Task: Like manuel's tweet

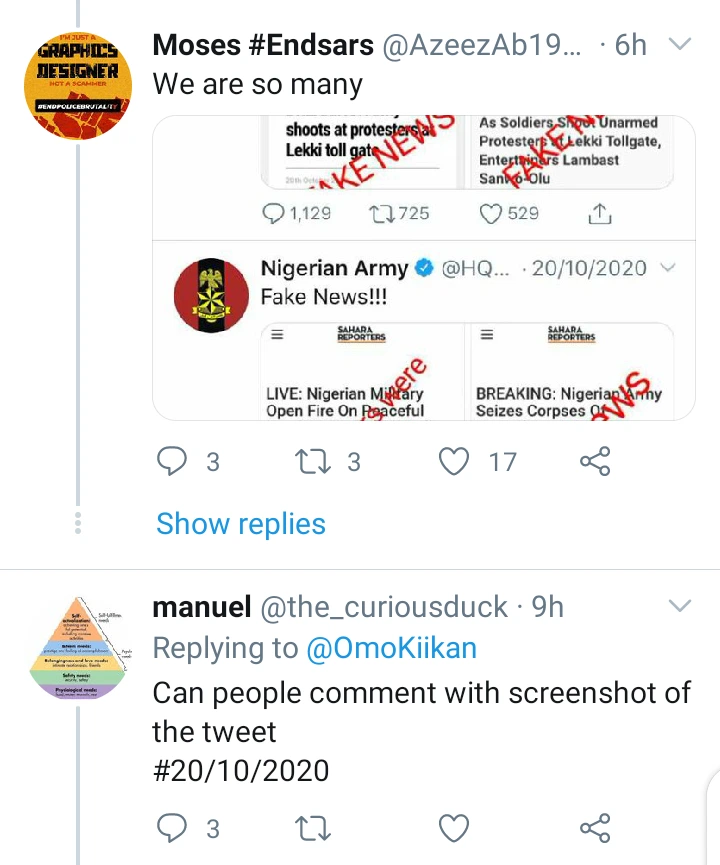Action: click(455, 828)
